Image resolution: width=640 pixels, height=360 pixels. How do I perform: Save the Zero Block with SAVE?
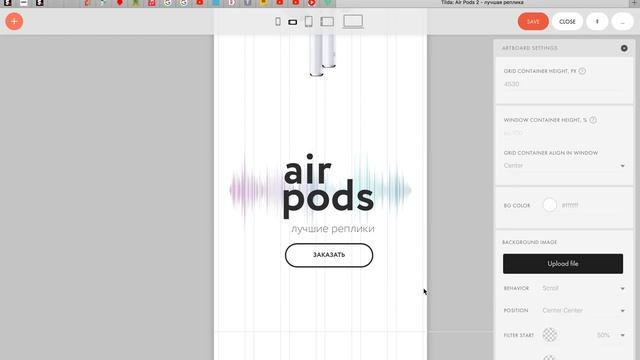533,22
